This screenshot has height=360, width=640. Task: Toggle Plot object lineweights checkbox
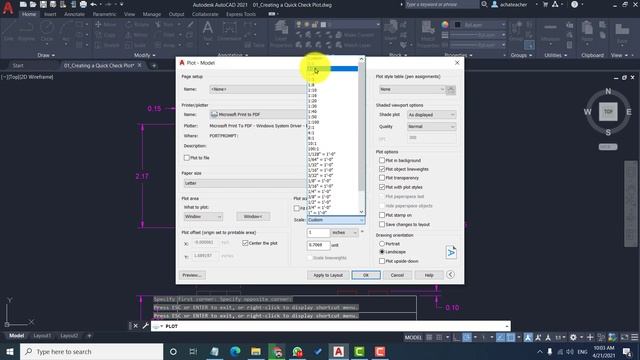click(x=382, y=169)
